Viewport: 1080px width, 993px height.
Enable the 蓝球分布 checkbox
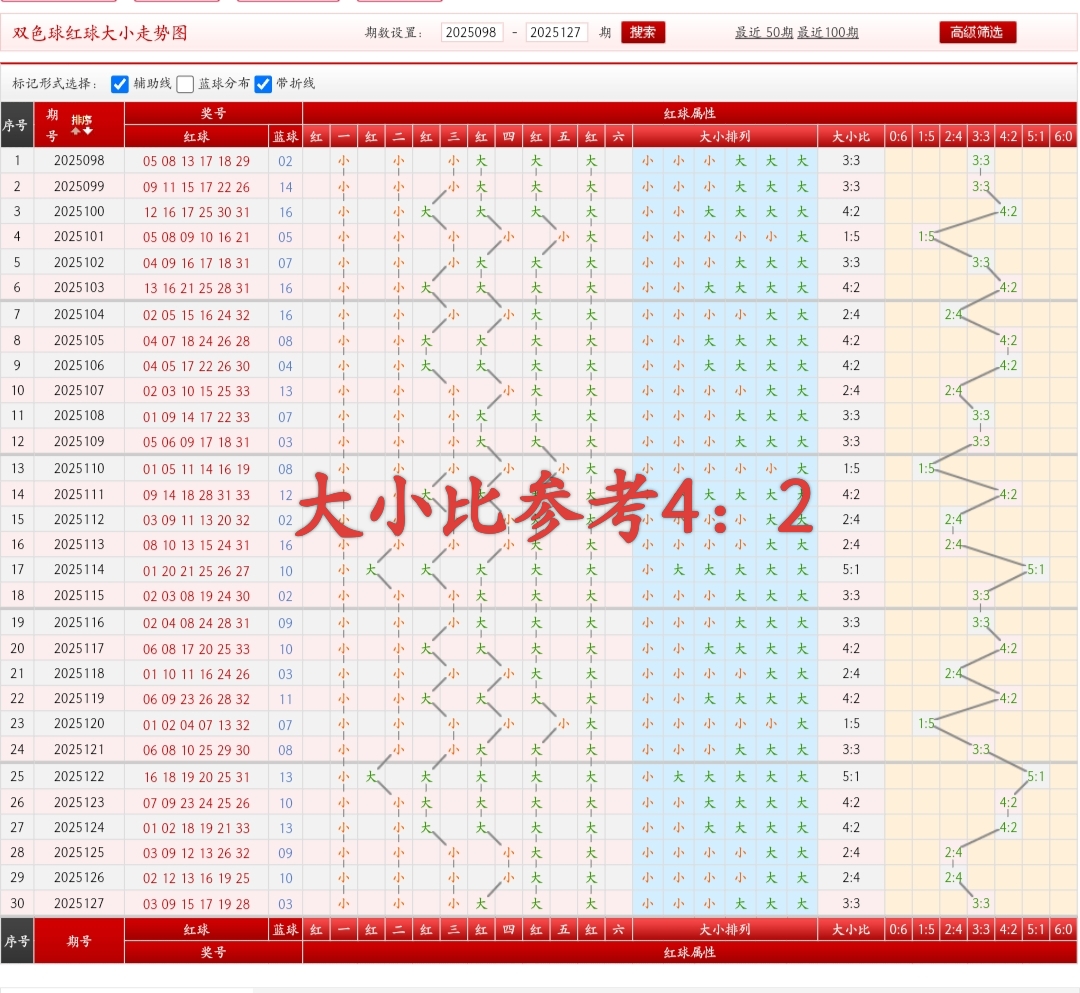pos(184,84)
